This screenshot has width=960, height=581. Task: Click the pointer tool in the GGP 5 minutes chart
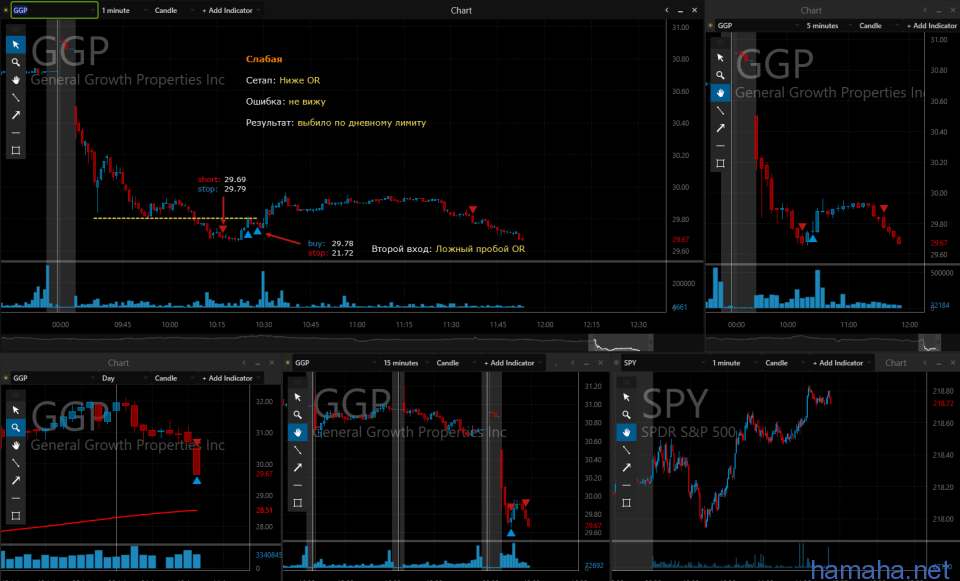[721, 58]
